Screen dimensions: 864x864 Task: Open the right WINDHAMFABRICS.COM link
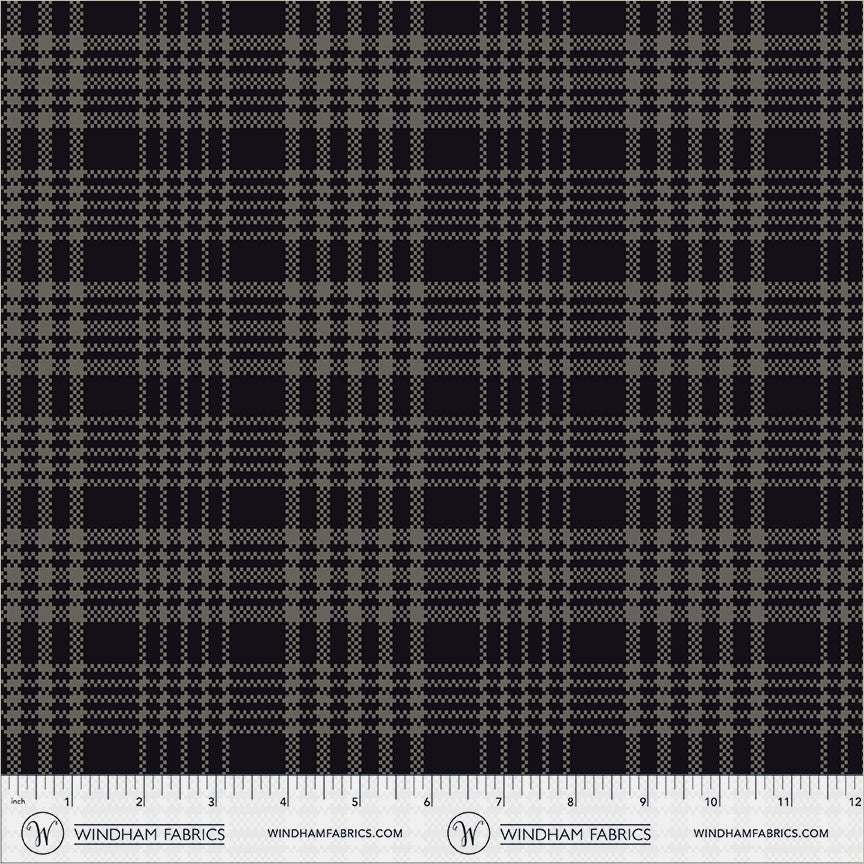(762, 835)
